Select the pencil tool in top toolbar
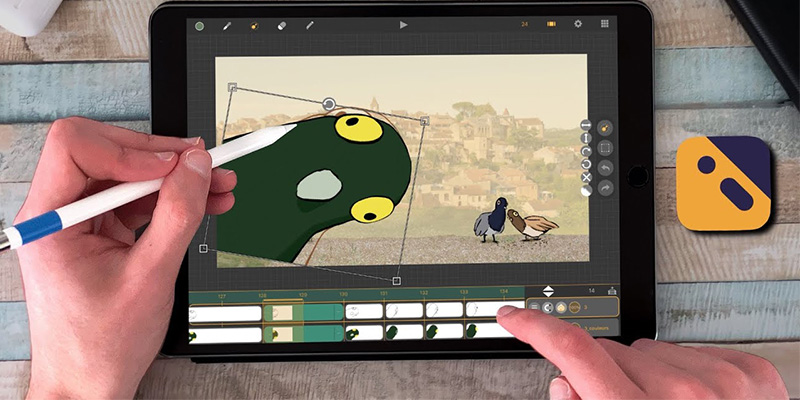 pyautogui.click(x=310, y=25)
